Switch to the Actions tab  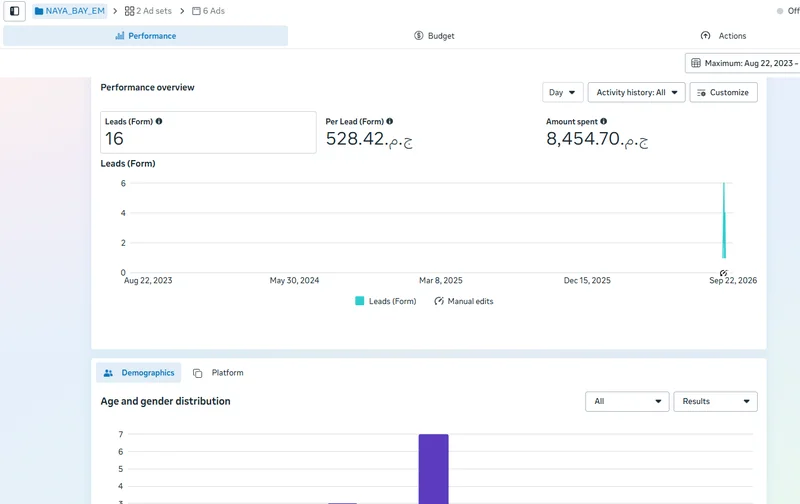pyautogui.click(x=723, y=36)
